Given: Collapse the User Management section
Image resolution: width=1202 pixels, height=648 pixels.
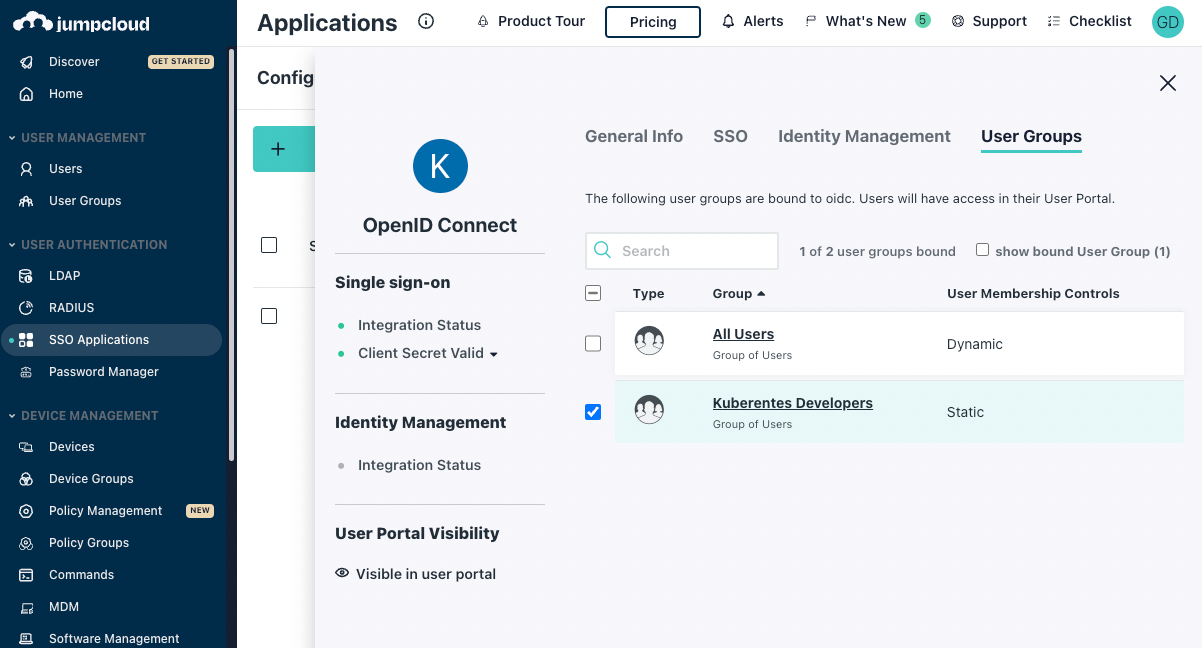Looking at the screenshot, I should (12, 138).
